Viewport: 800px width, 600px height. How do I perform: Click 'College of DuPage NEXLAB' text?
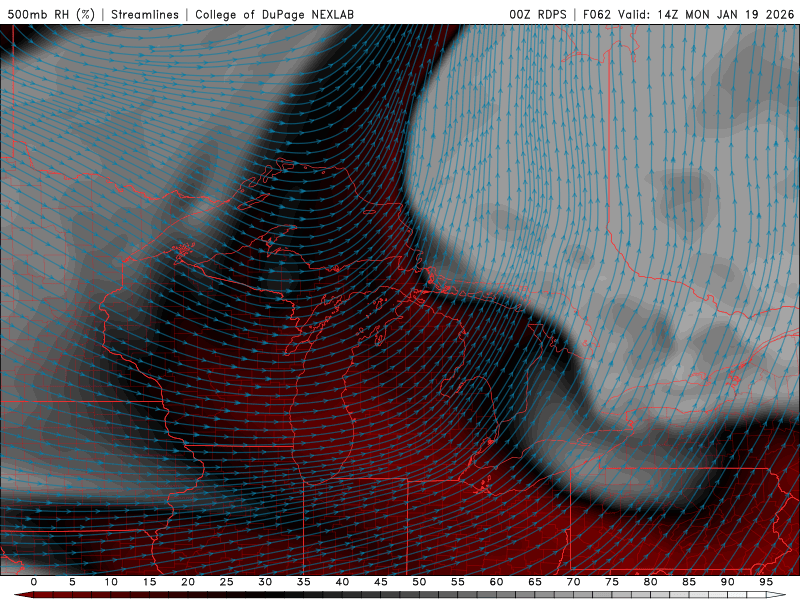coord(274,14)
